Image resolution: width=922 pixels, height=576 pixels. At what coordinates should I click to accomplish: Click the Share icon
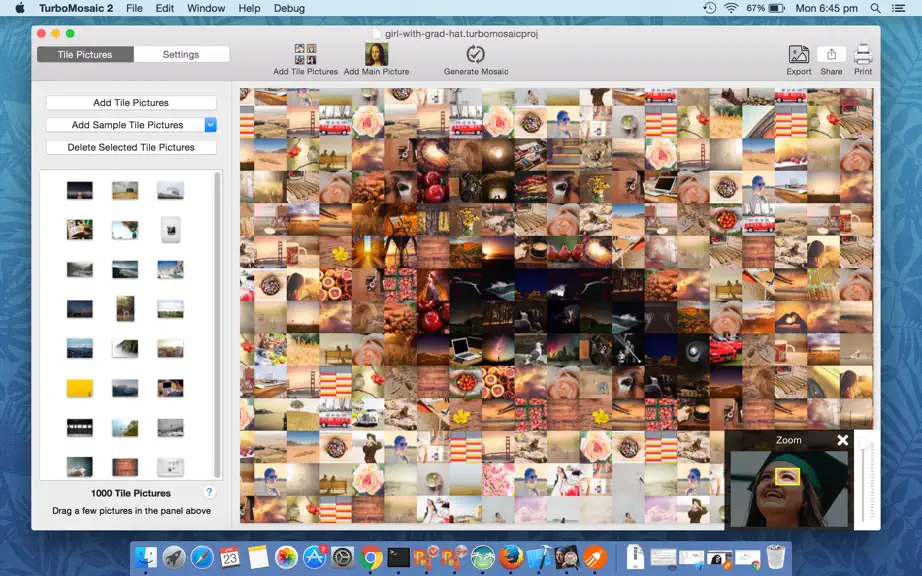click(831, 55)
